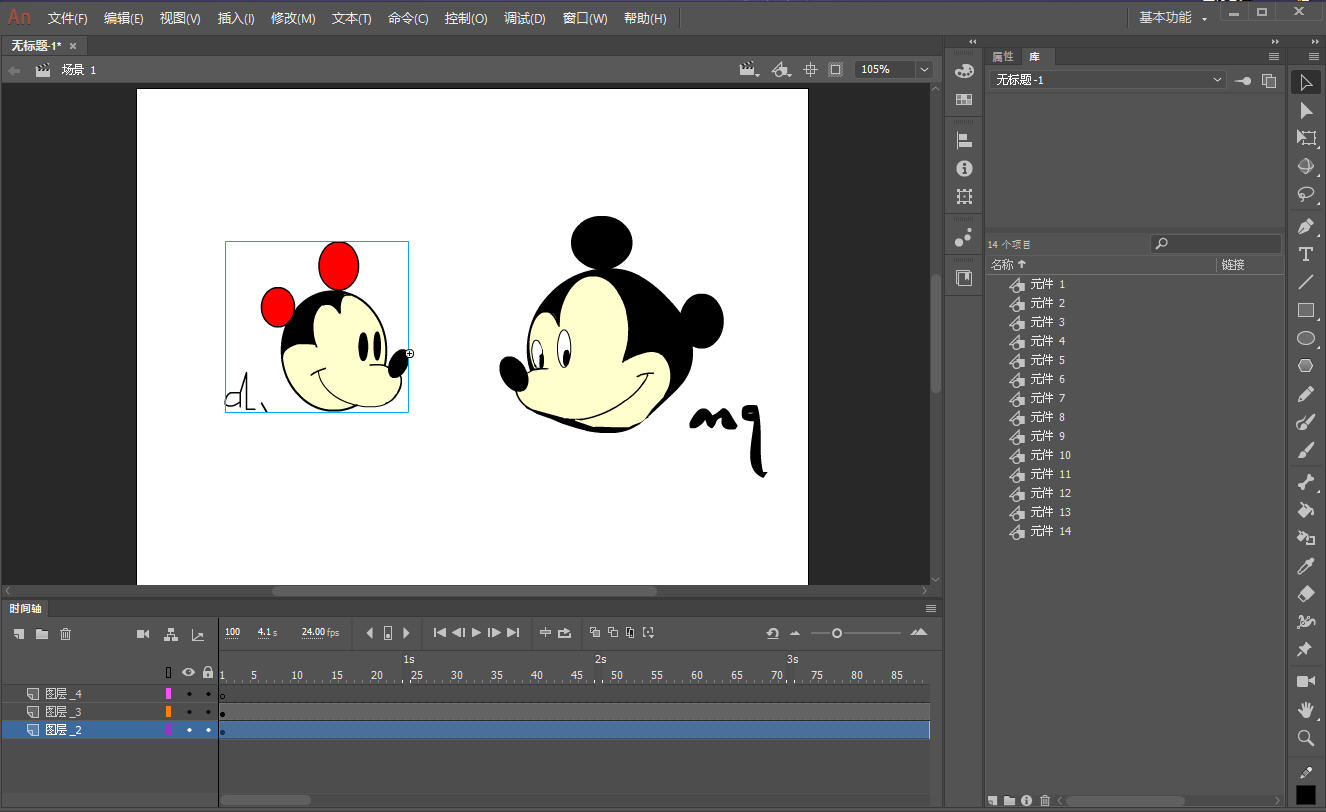Select the Ink Bottle tool

tap(1306, 538)
